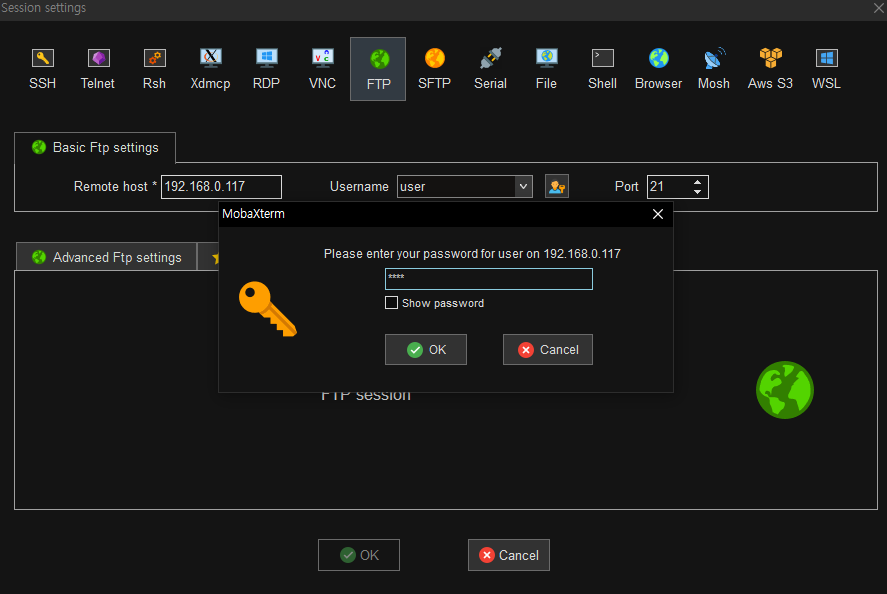This screenshot has height=594, width=887.
Task: Confirm password with dialog OK button
Action: point(426,350)
